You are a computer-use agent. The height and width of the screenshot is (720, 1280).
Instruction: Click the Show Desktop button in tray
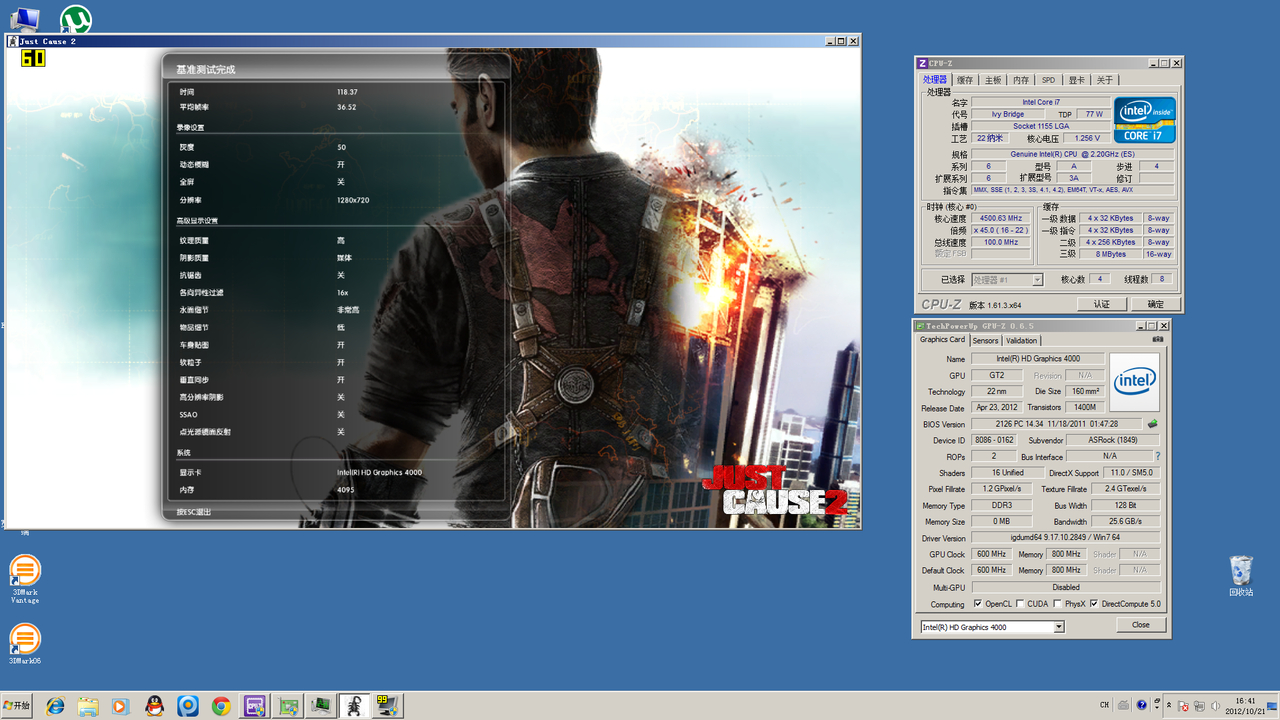click(x=1274, y=706)
